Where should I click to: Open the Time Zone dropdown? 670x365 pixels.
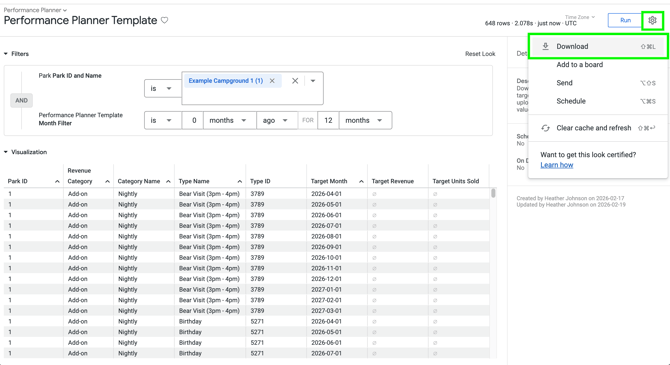pos(580,17)
